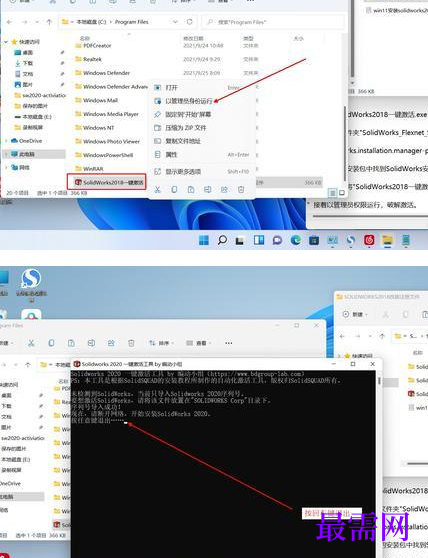Click the Paste icon in the context menu
The width and height of the screenshot is (428, 558).
[x=191, y=189]
